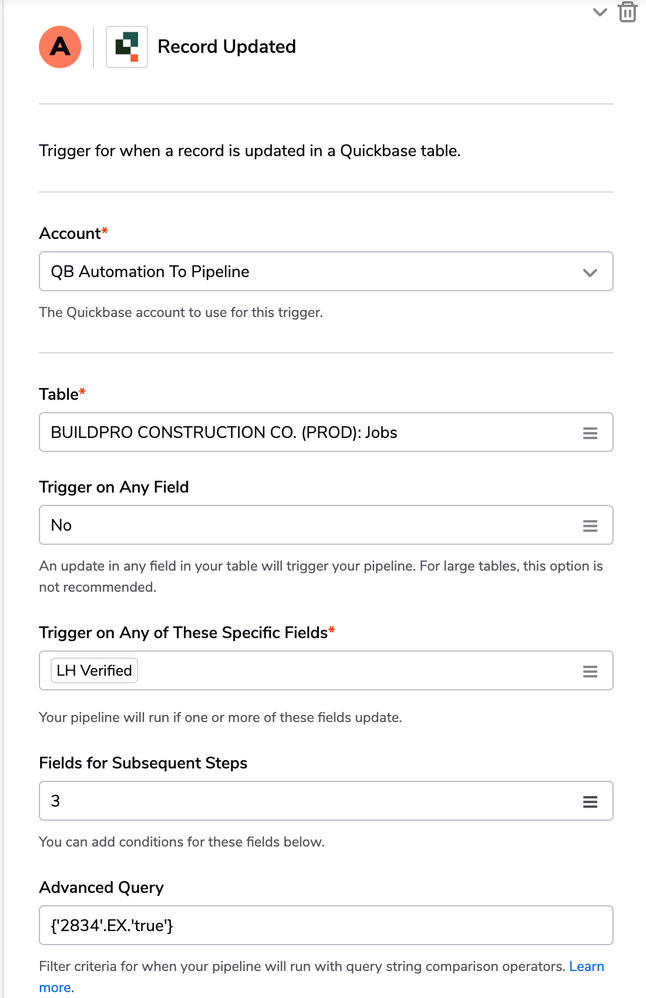Collapse the step using the top chevron
This screenshot has width=646, height=998.
click(x=600, y=11)
